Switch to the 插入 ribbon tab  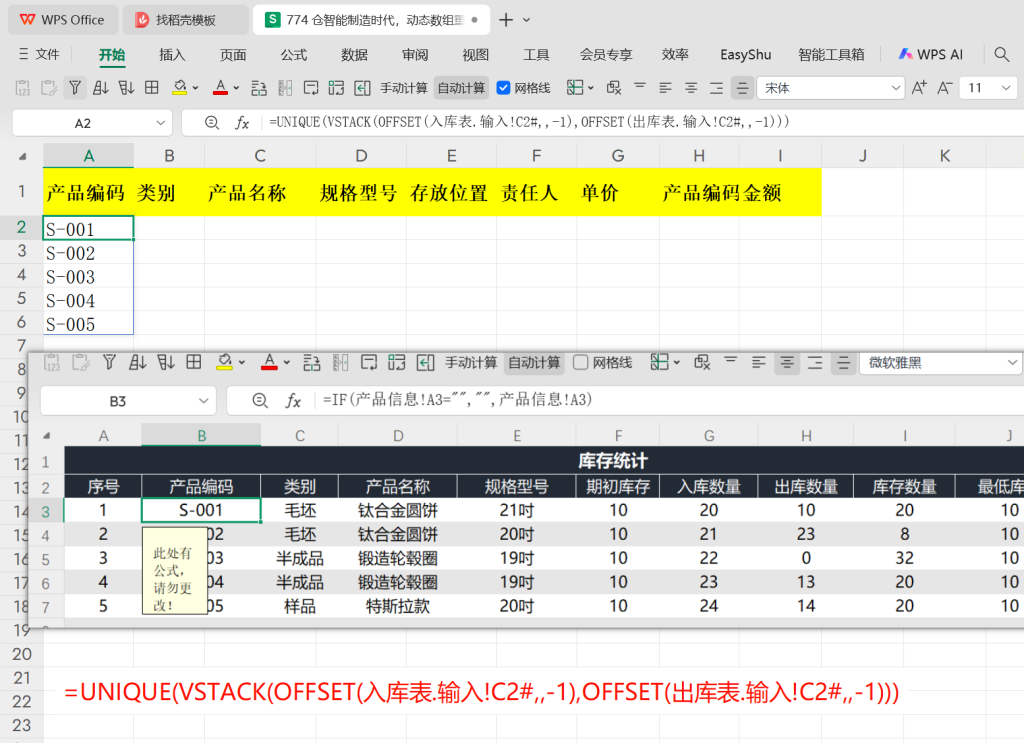pos(172,55)
